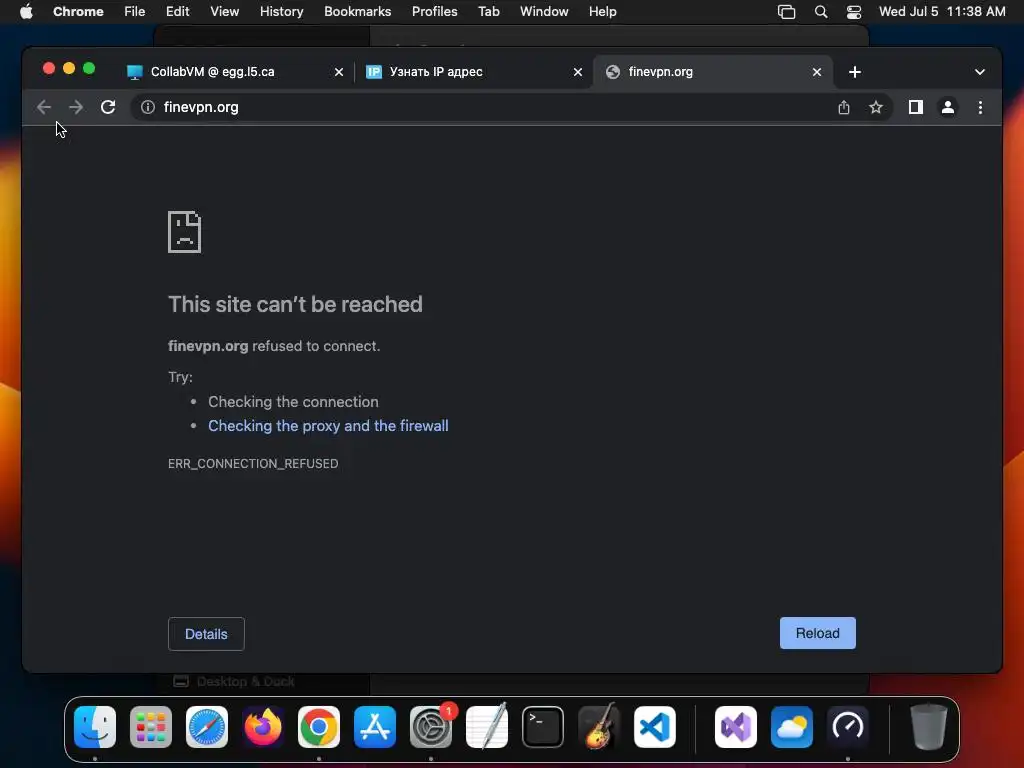1024x768 pixels.
Task: Open the Help menu
Action: coord(602,12)
